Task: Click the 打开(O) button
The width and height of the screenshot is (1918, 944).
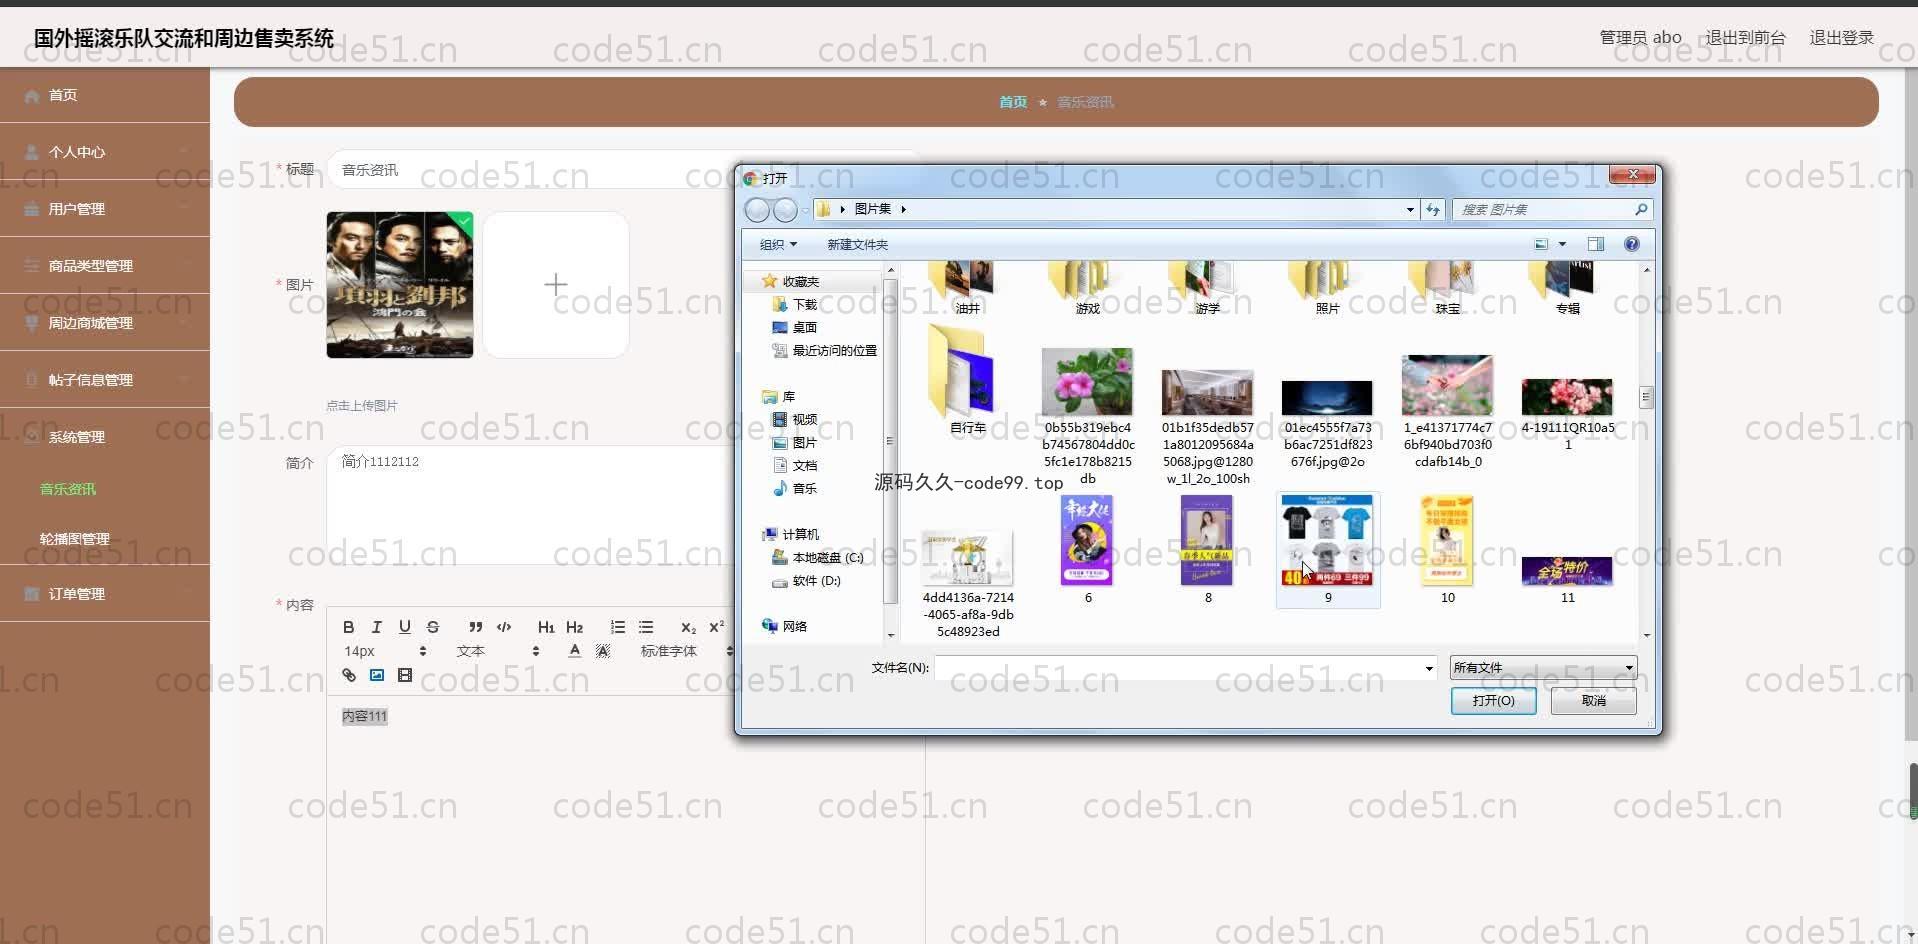Action: point(1493,701)
